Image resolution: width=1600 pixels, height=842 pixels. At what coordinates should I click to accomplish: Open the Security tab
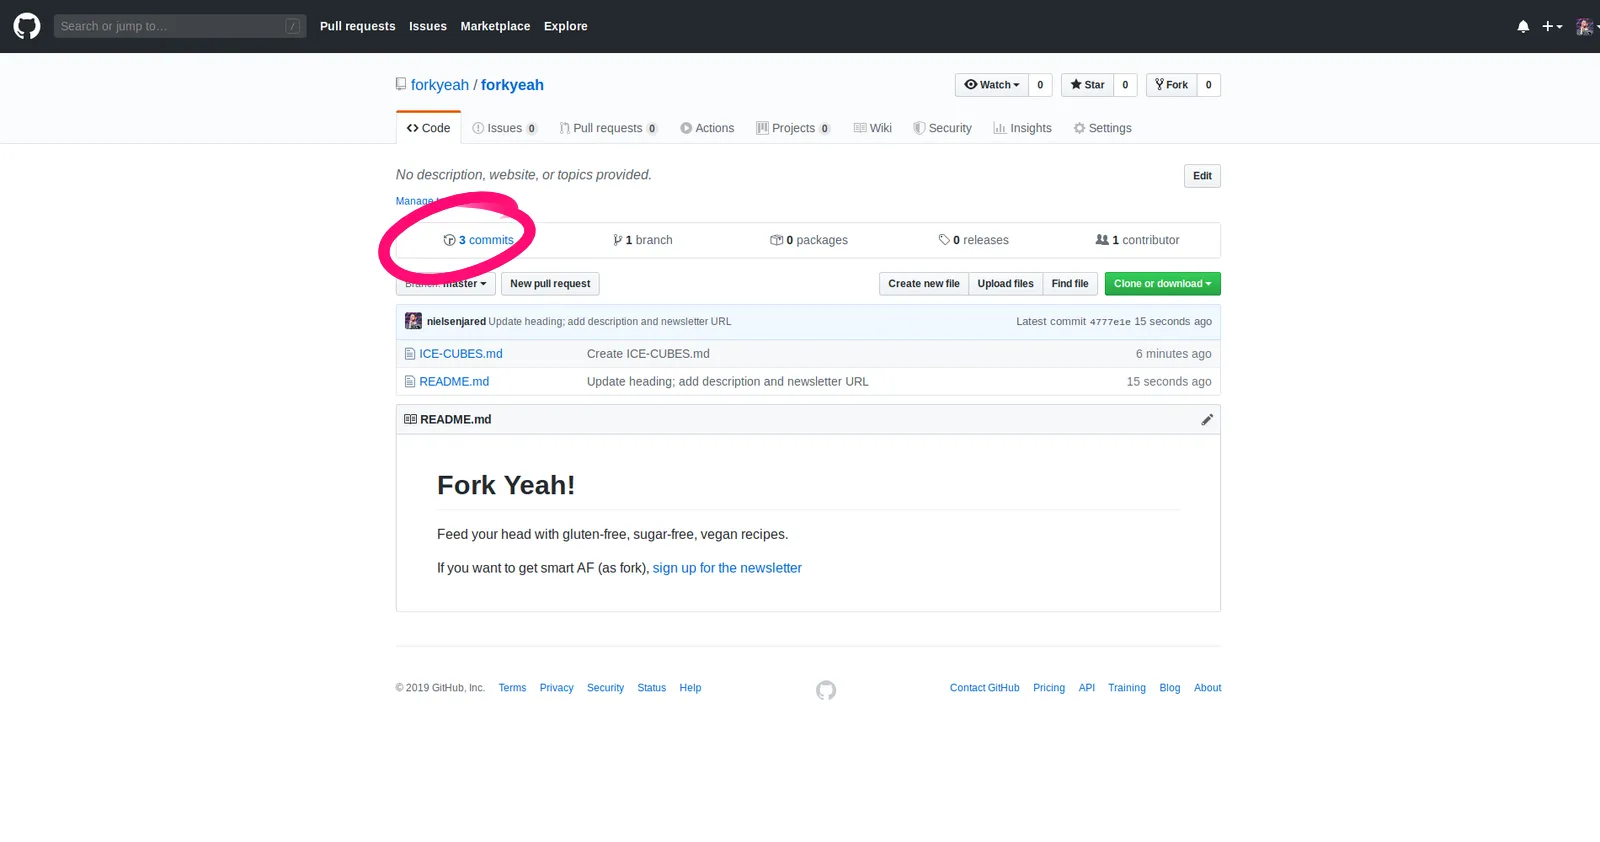942,128
